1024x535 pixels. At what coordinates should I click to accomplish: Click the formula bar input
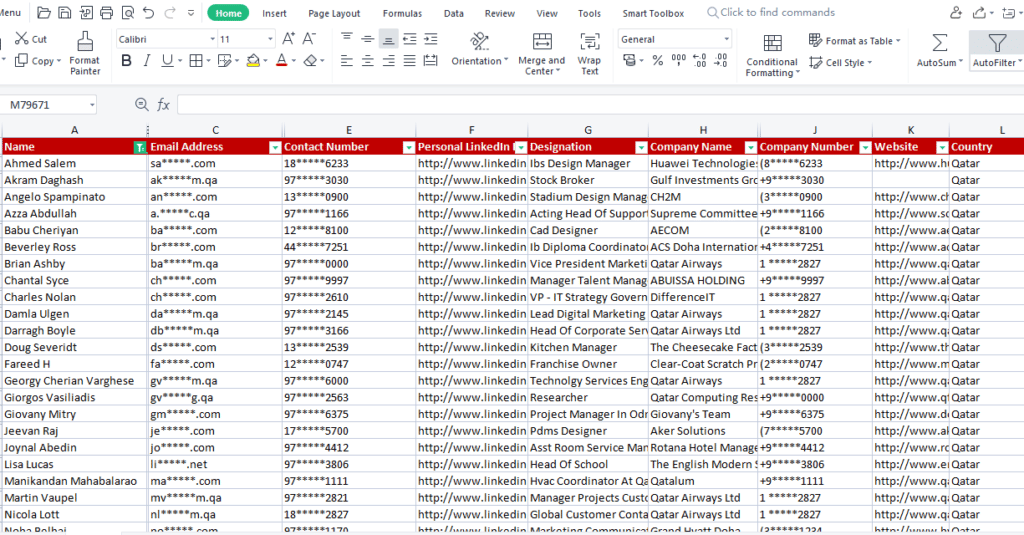(600, 105)
